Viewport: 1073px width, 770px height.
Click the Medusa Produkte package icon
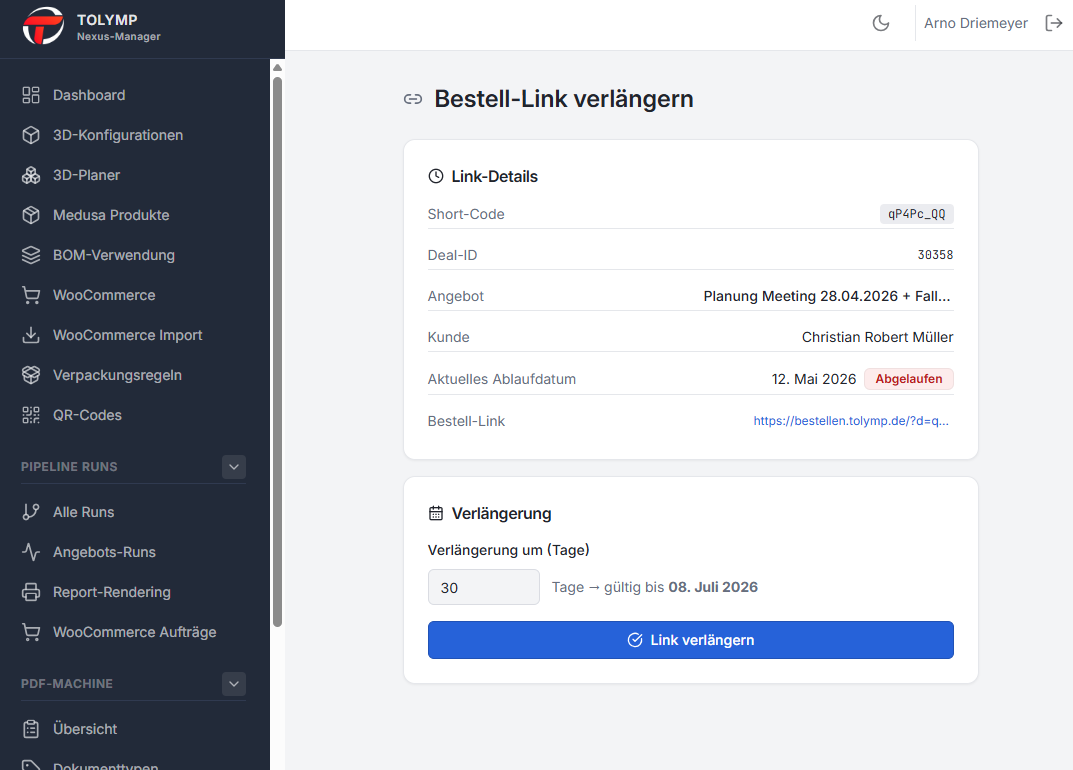(31, 215)
